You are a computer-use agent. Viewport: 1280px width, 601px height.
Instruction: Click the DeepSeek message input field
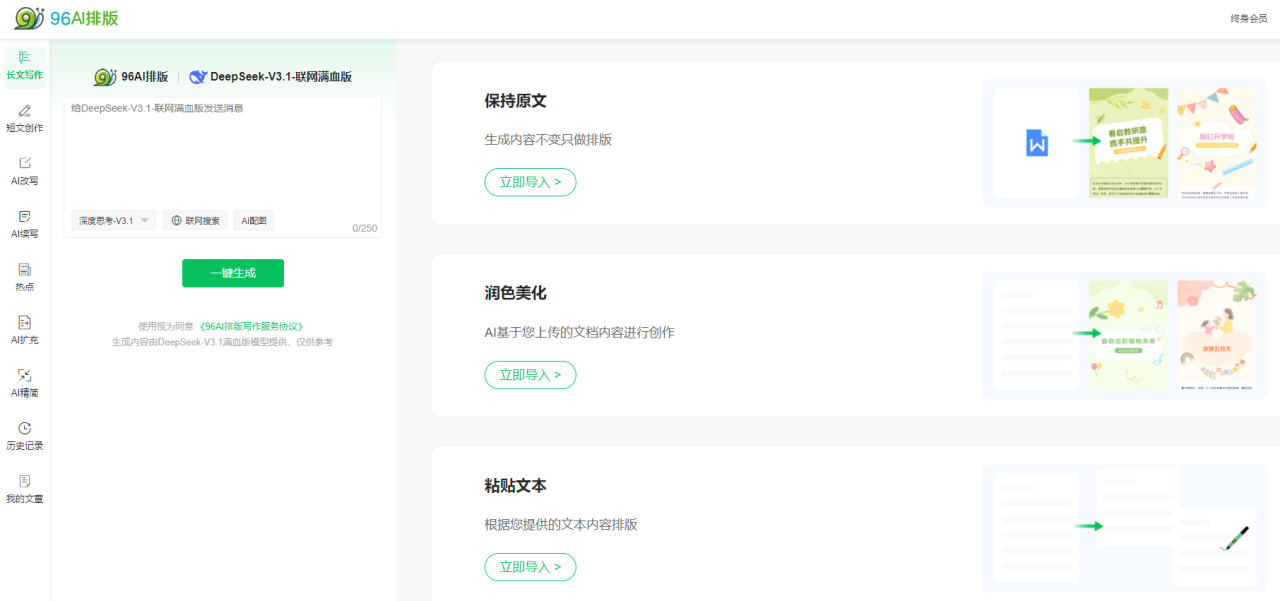pyautogui.click(x=222, y=150)
